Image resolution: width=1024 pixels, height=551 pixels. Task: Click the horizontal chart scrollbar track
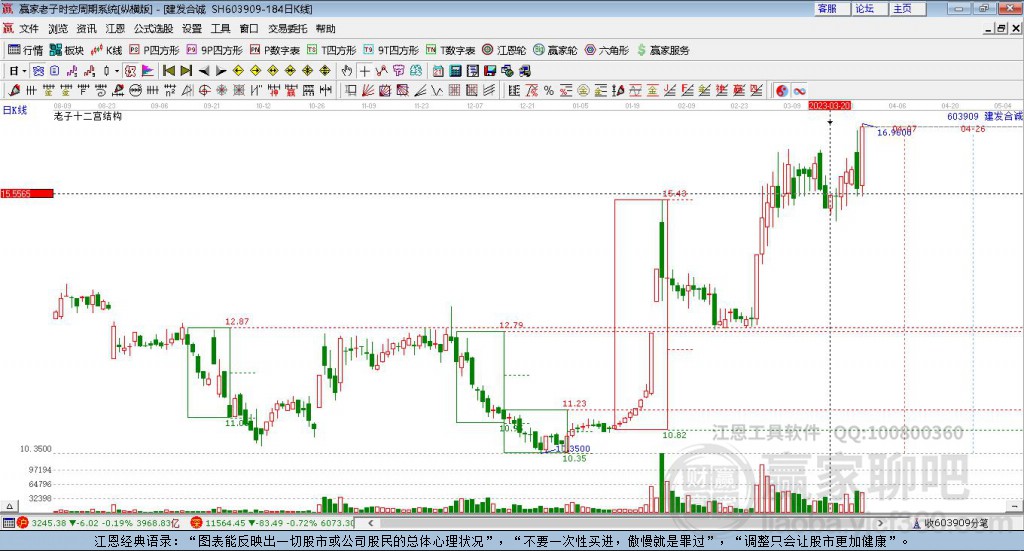pyautogui.click(x=625, y=523)
